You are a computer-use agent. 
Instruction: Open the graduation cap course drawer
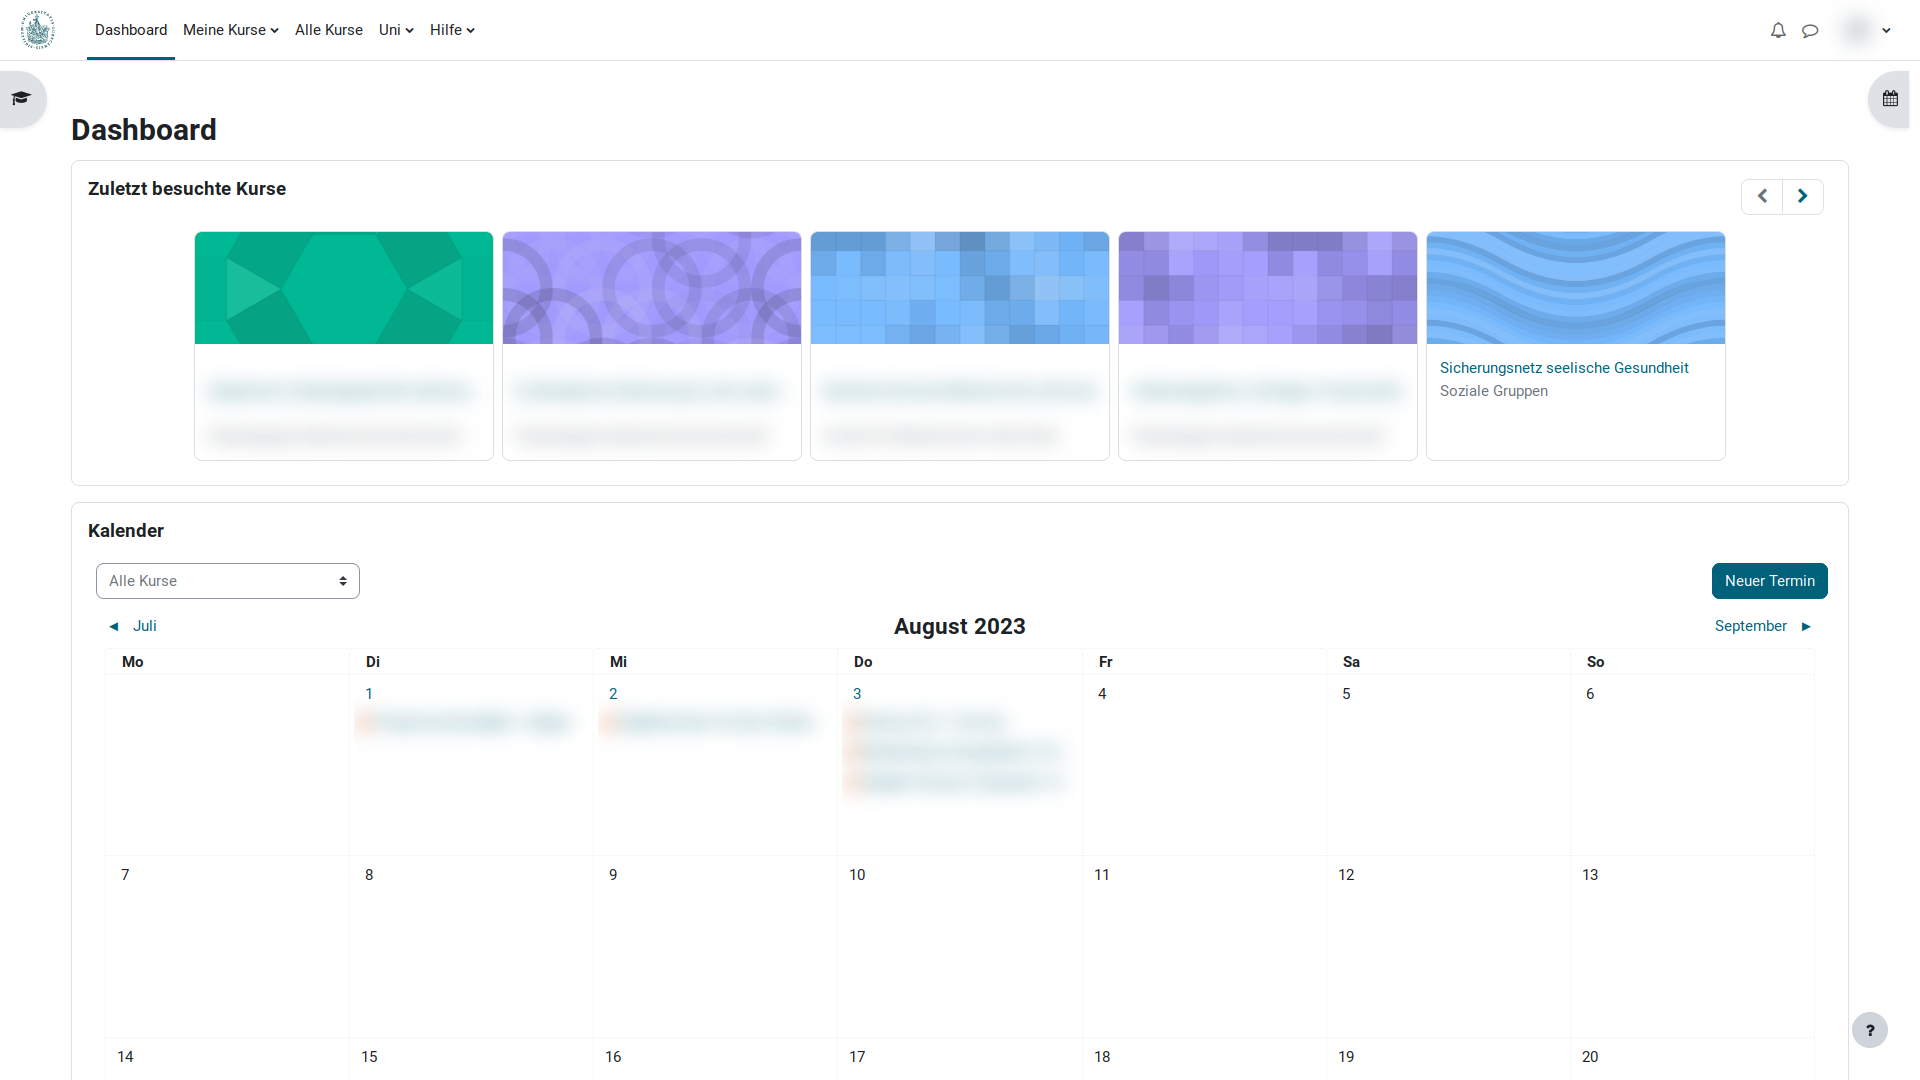tap(21, 98)
